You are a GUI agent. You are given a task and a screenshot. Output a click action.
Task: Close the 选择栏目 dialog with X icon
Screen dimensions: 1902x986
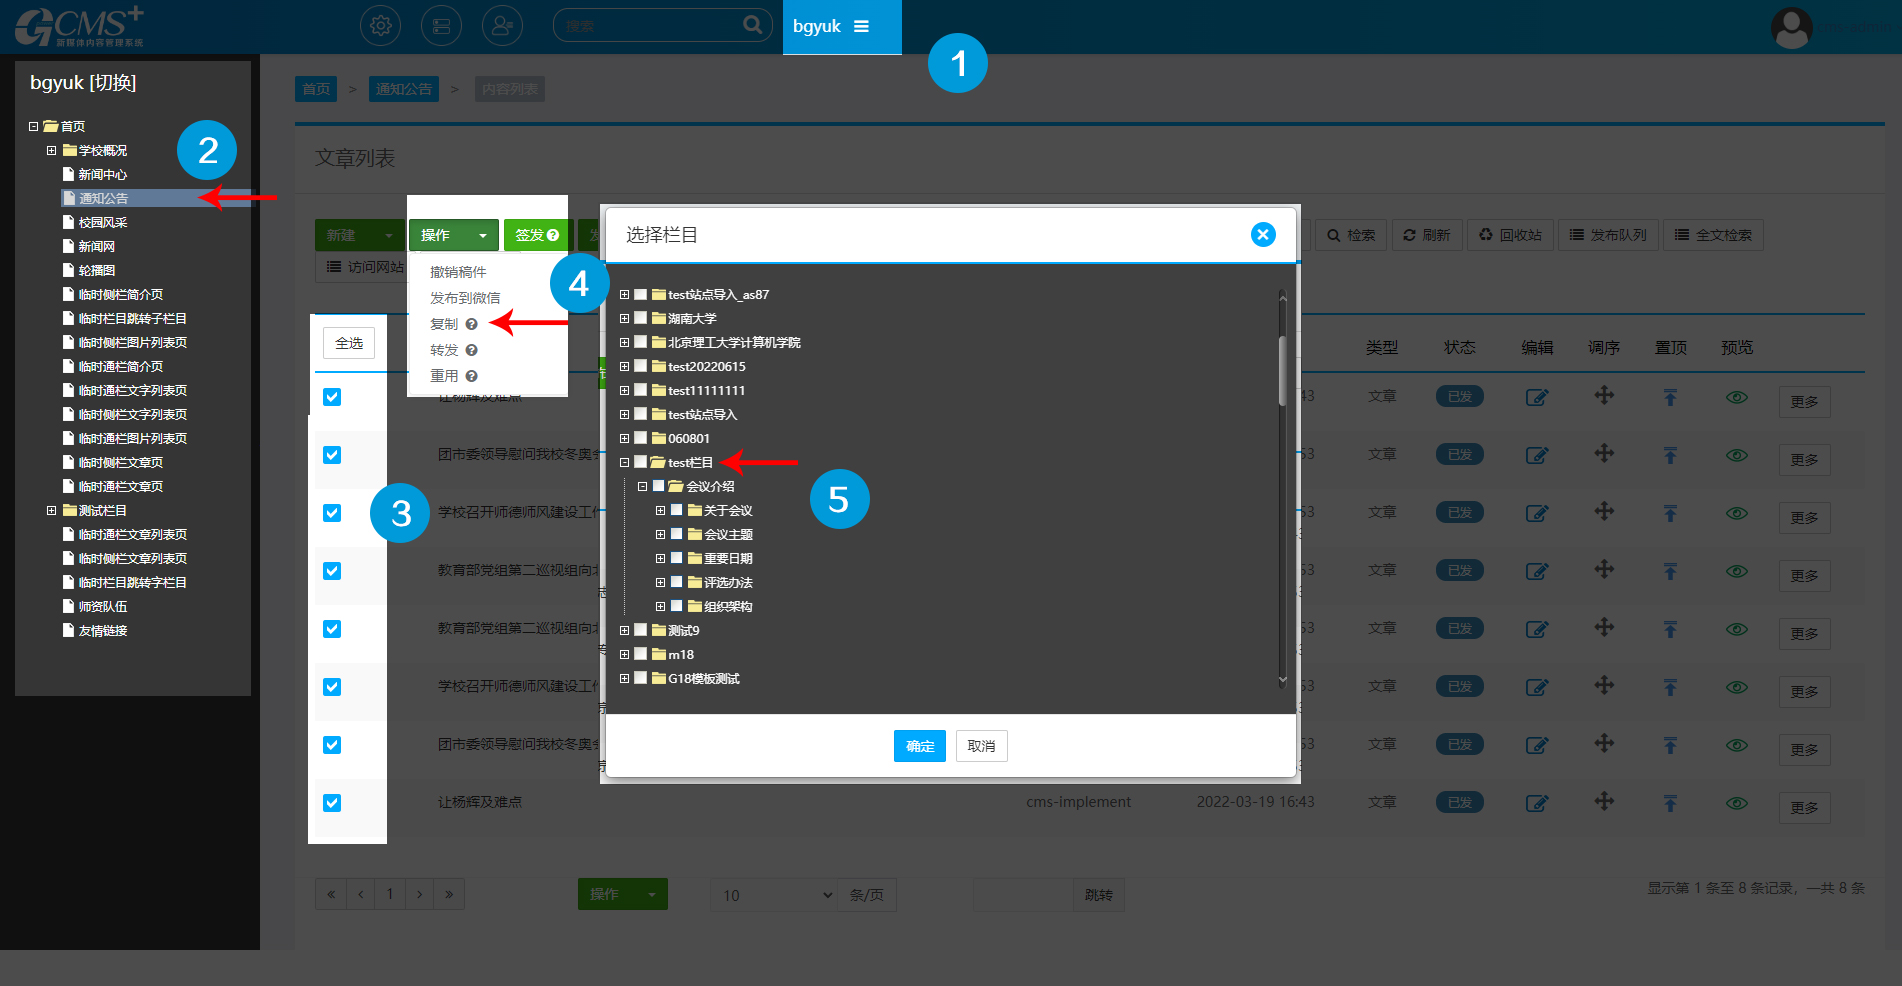[x=1263, y=234]
